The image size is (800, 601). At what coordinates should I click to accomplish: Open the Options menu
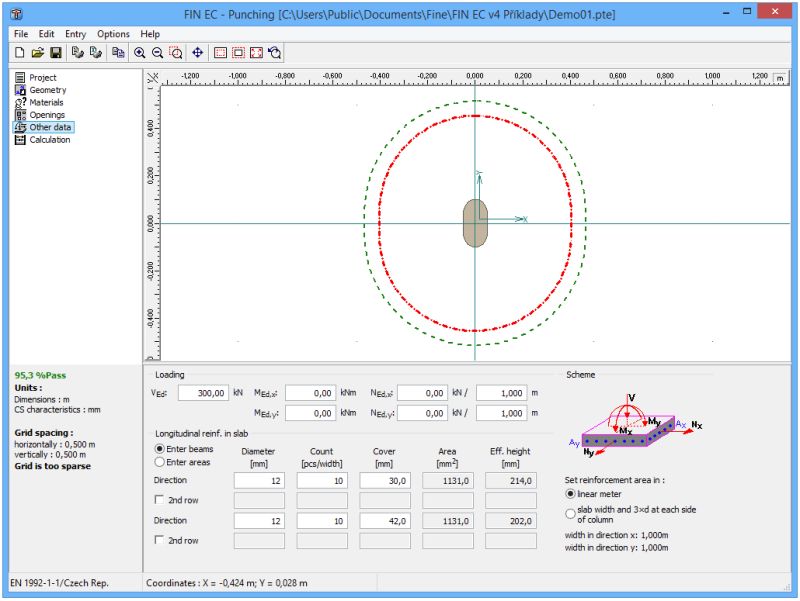pyautogui.click(x=113, y=33)
